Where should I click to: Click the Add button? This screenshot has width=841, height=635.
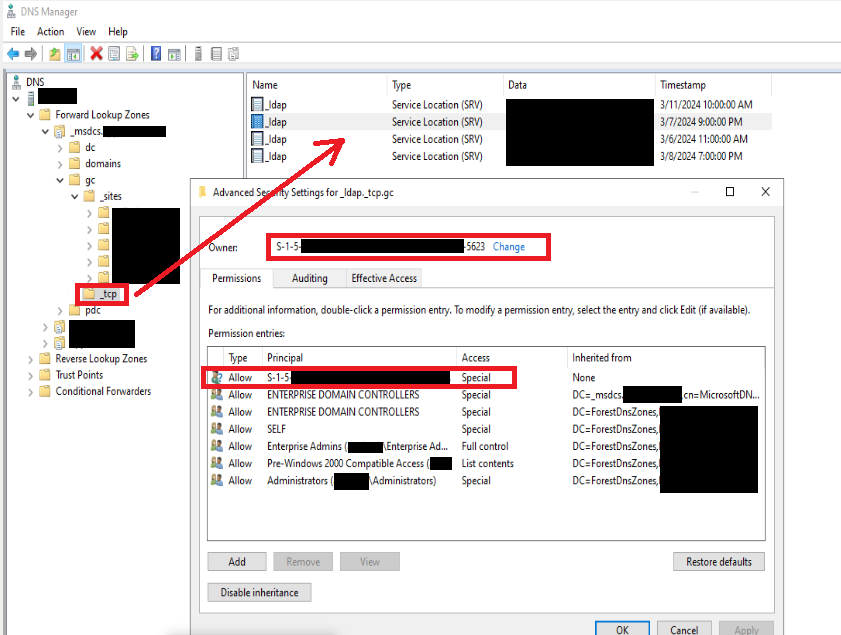pyautogui.click(x=237, y=562)
